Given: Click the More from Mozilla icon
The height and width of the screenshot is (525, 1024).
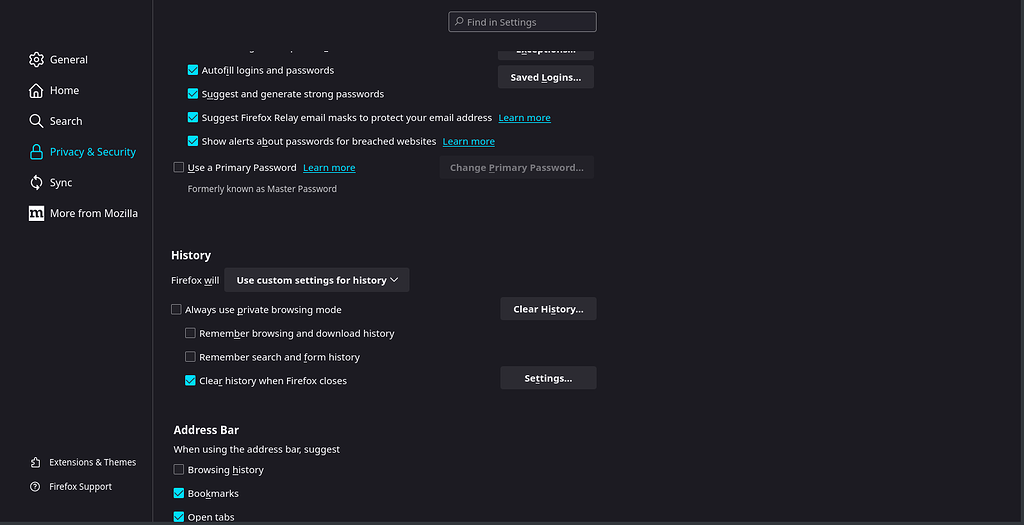Looking at the screenshot, I should pyautogui.click(x=36, y=214).
